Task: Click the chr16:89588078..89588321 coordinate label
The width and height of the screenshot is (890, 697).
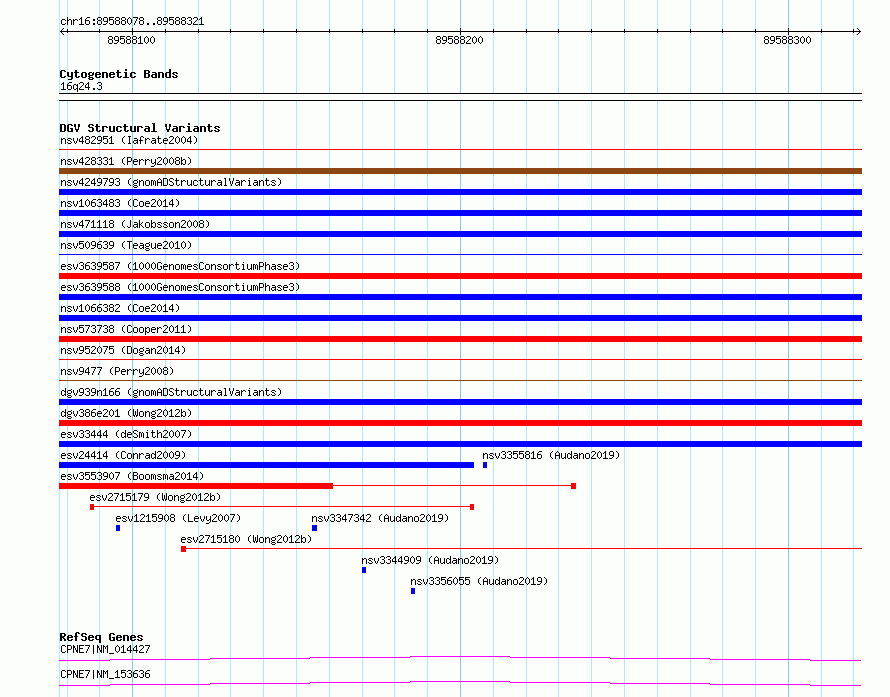Action: pos(132,21)
